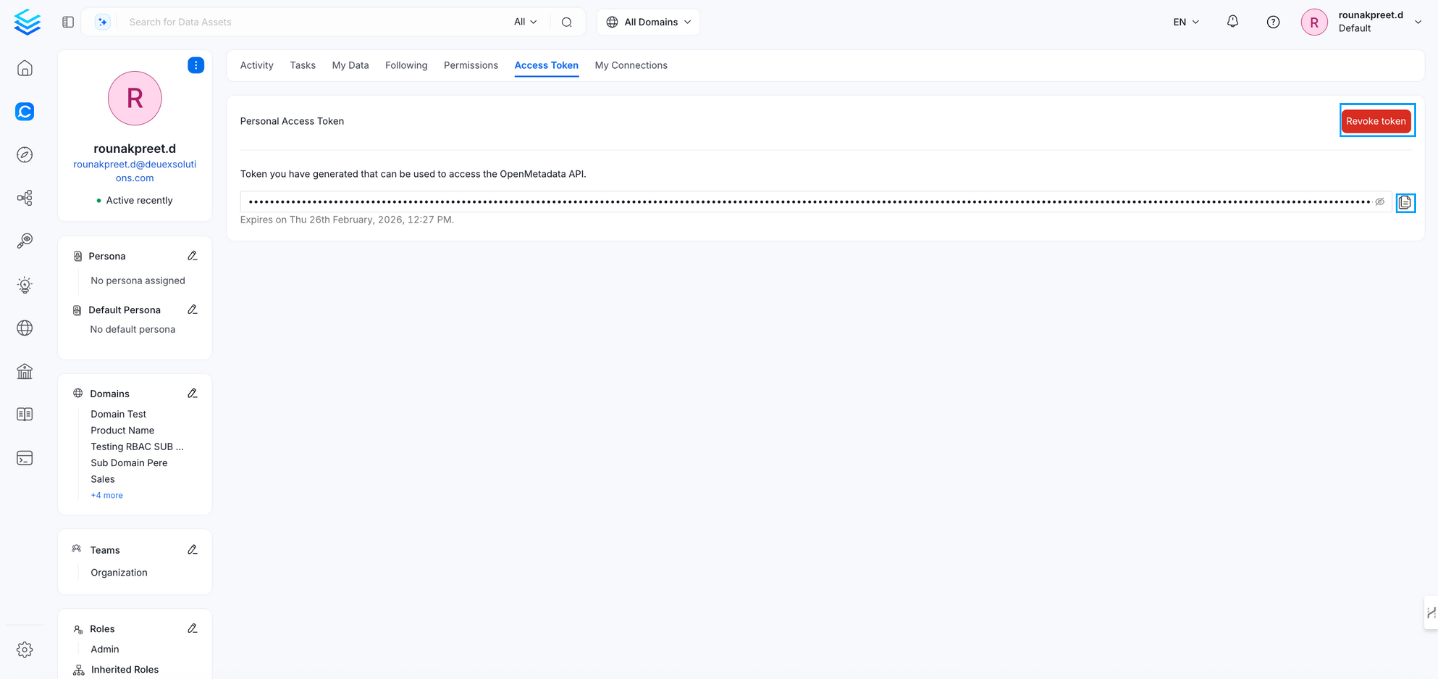Click the sparkle AI search icon
This screenshot has width=1438, height=679.
pos(102,22)
